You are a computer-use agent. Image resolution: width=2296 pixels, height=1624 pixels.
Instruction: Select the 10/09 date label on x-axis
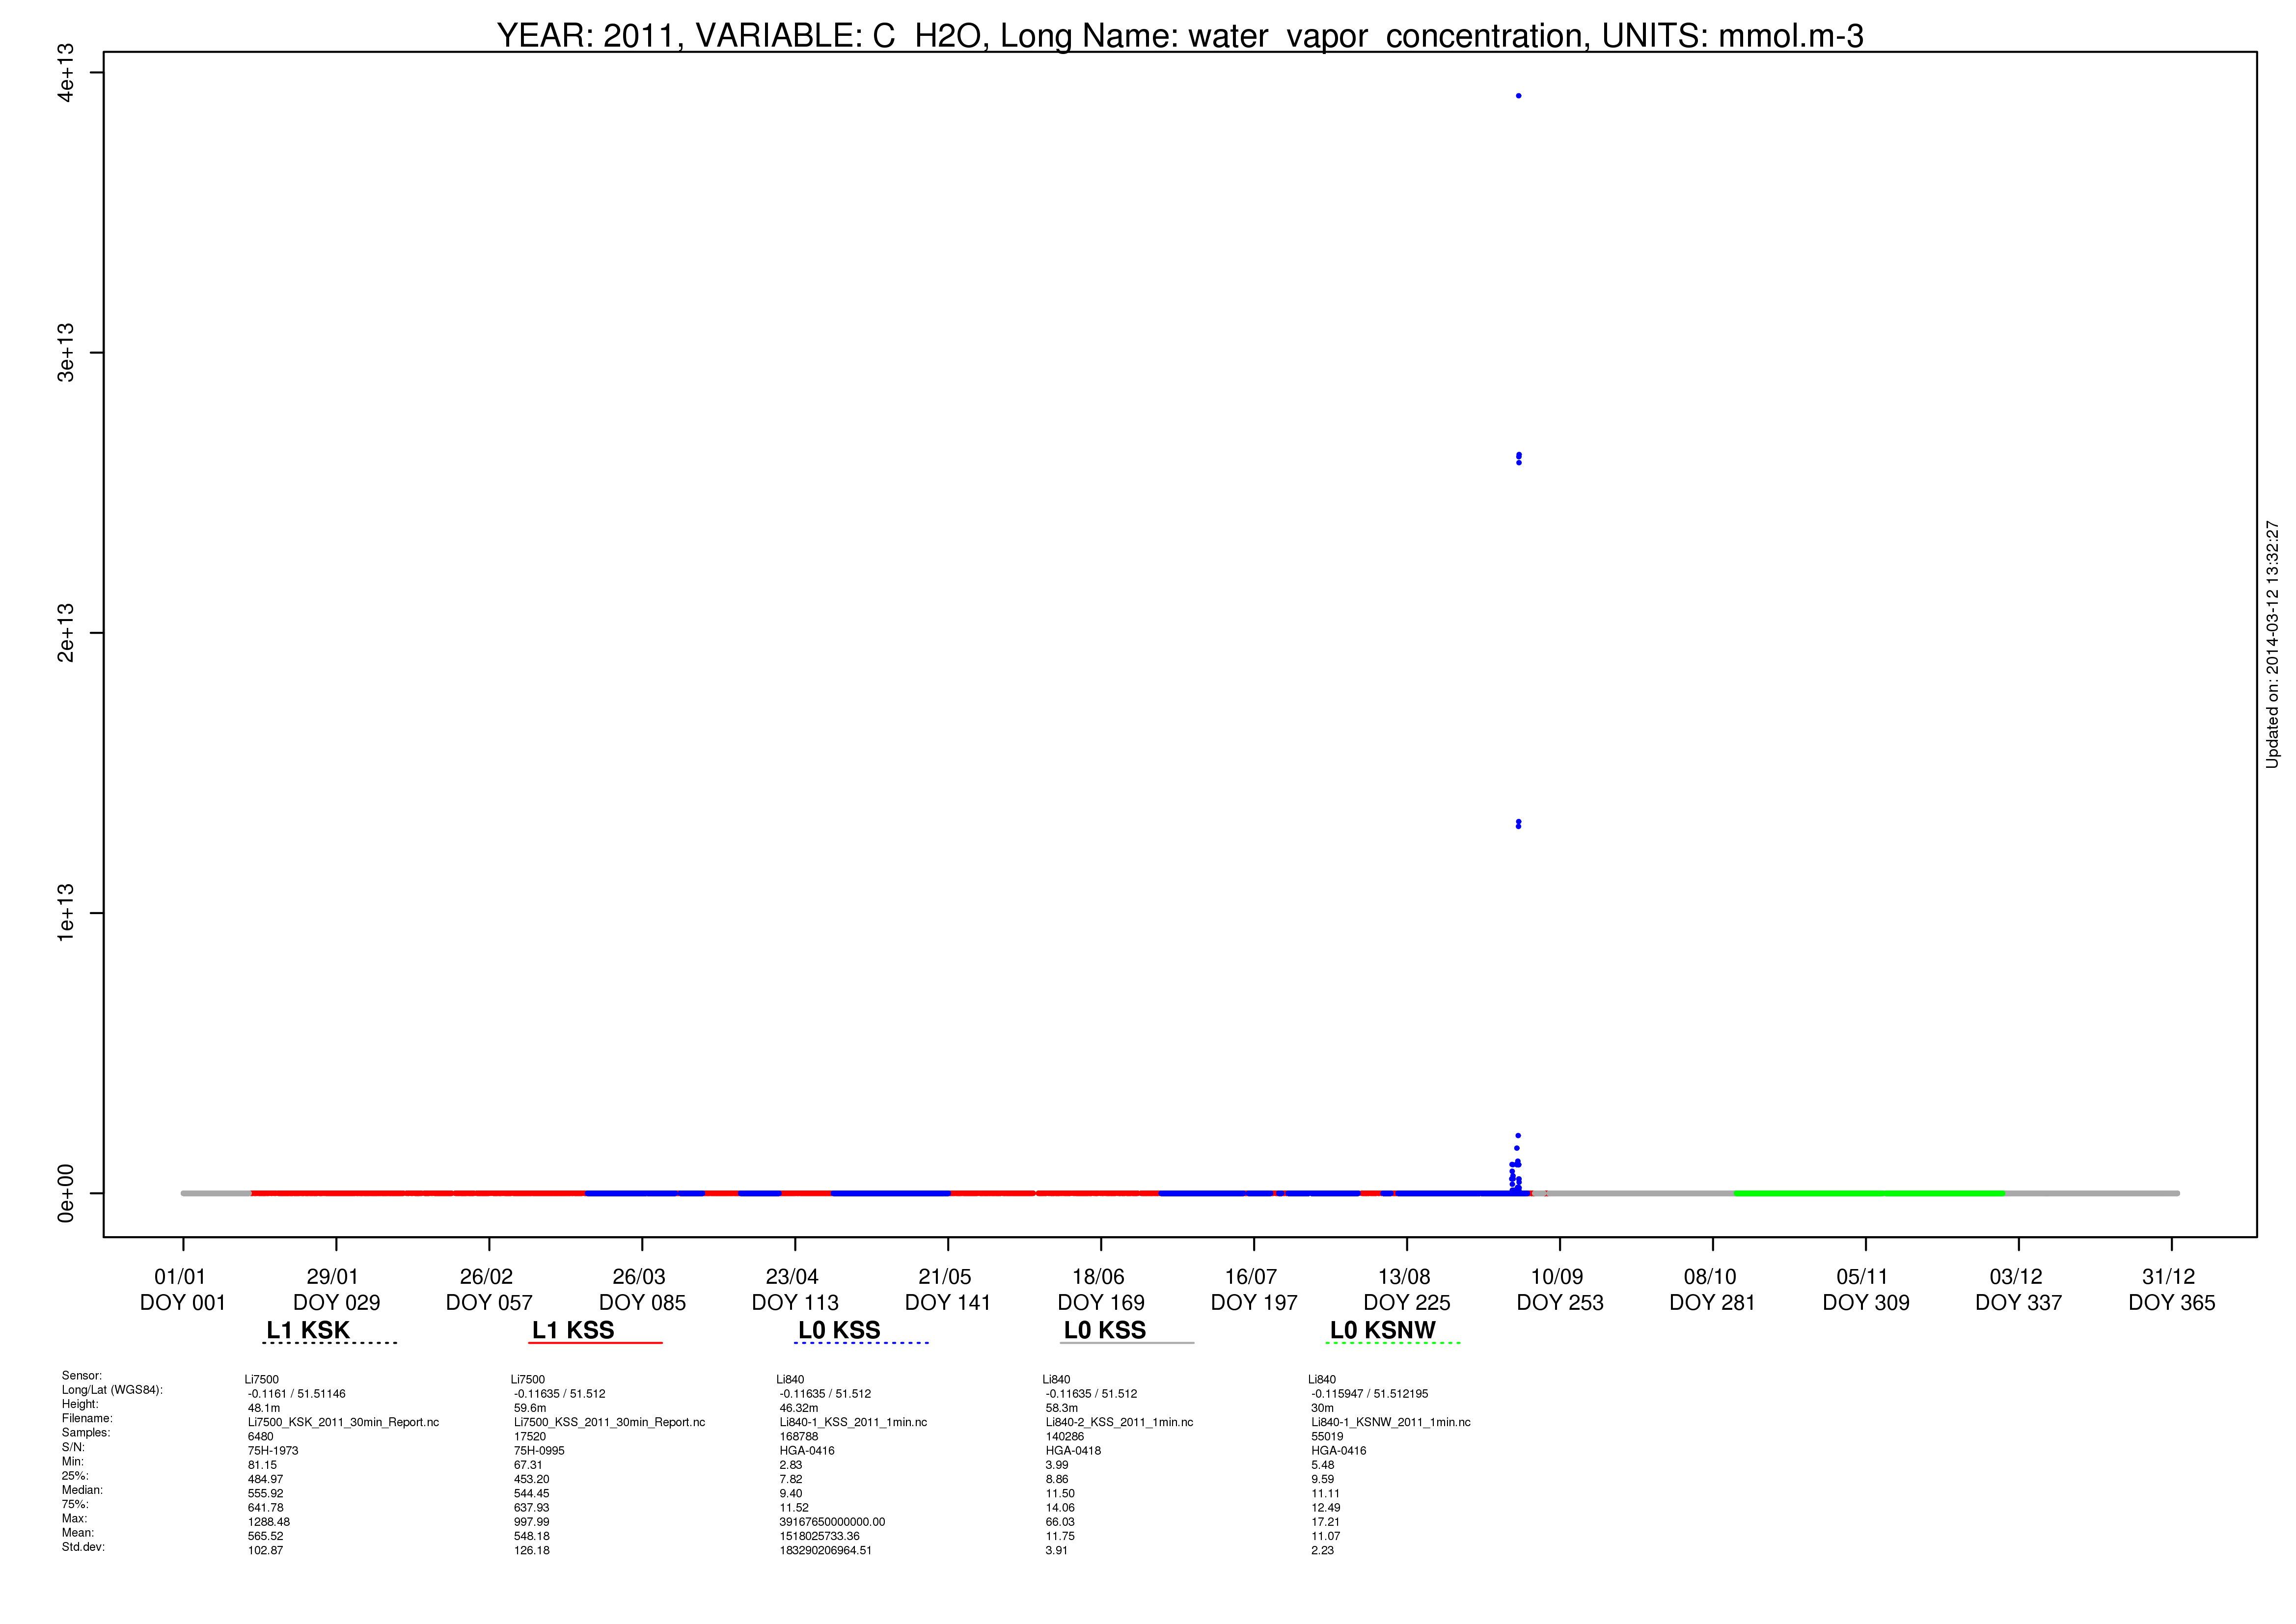tap(1557, 1277)
